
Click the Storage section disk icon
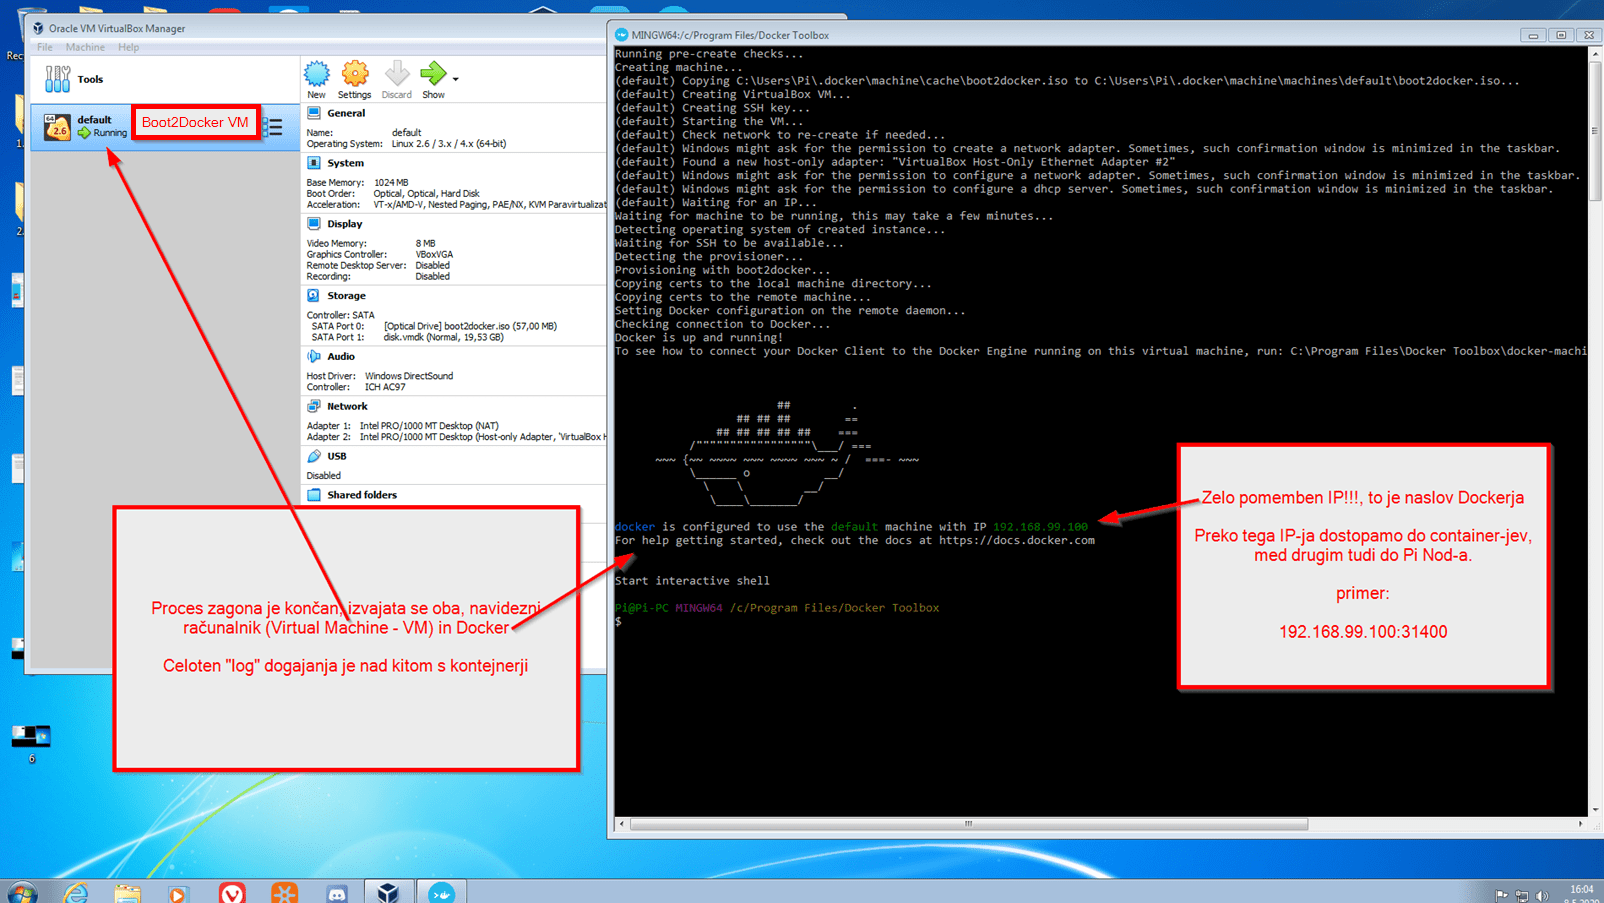[x=314, y=296]
